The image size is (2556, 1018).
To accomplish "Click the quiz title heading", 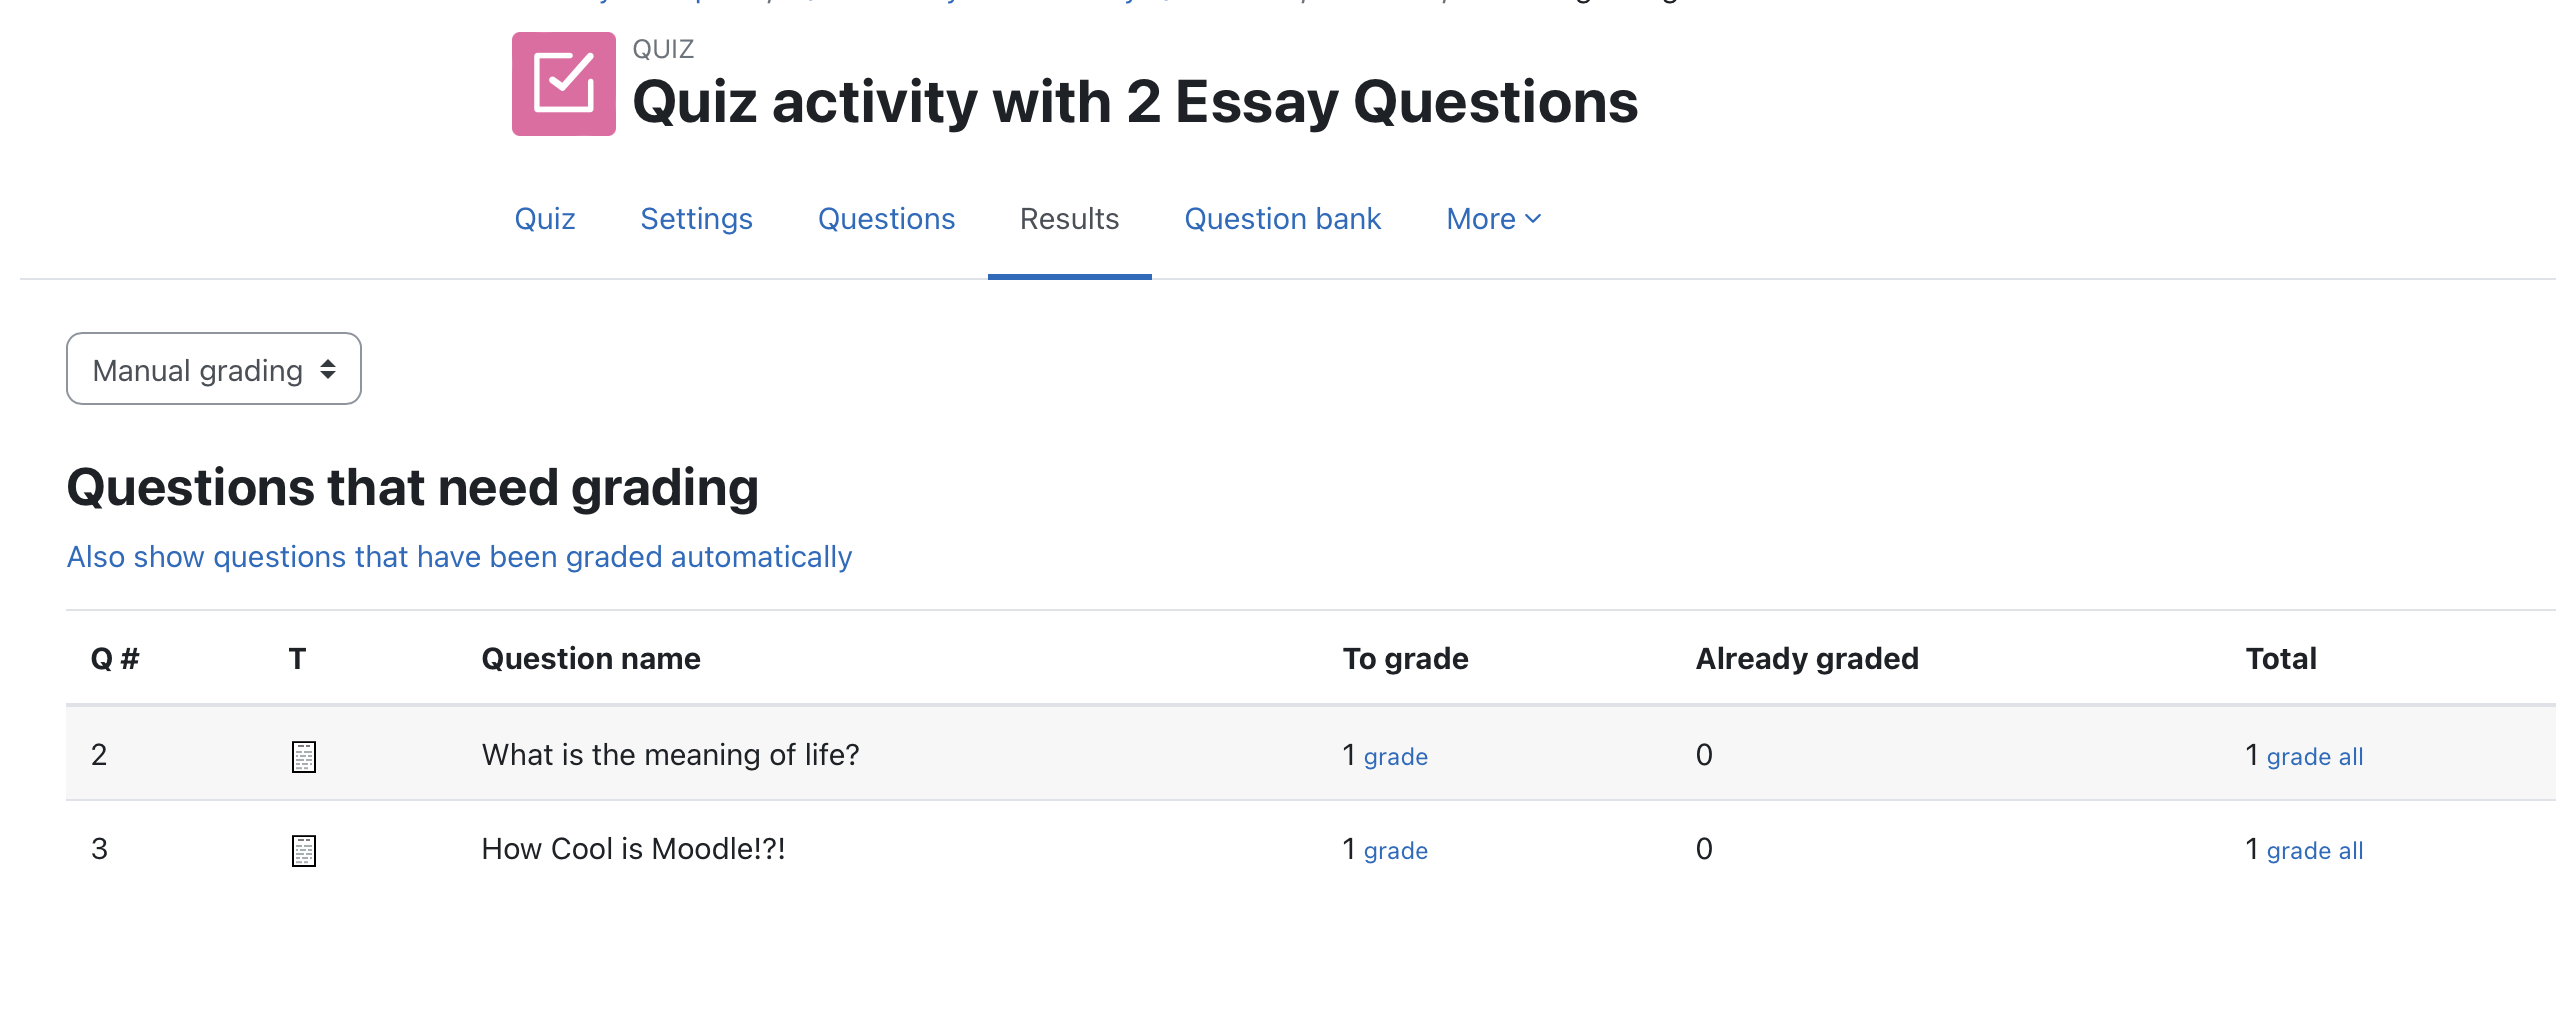I will click(1135, 103).
